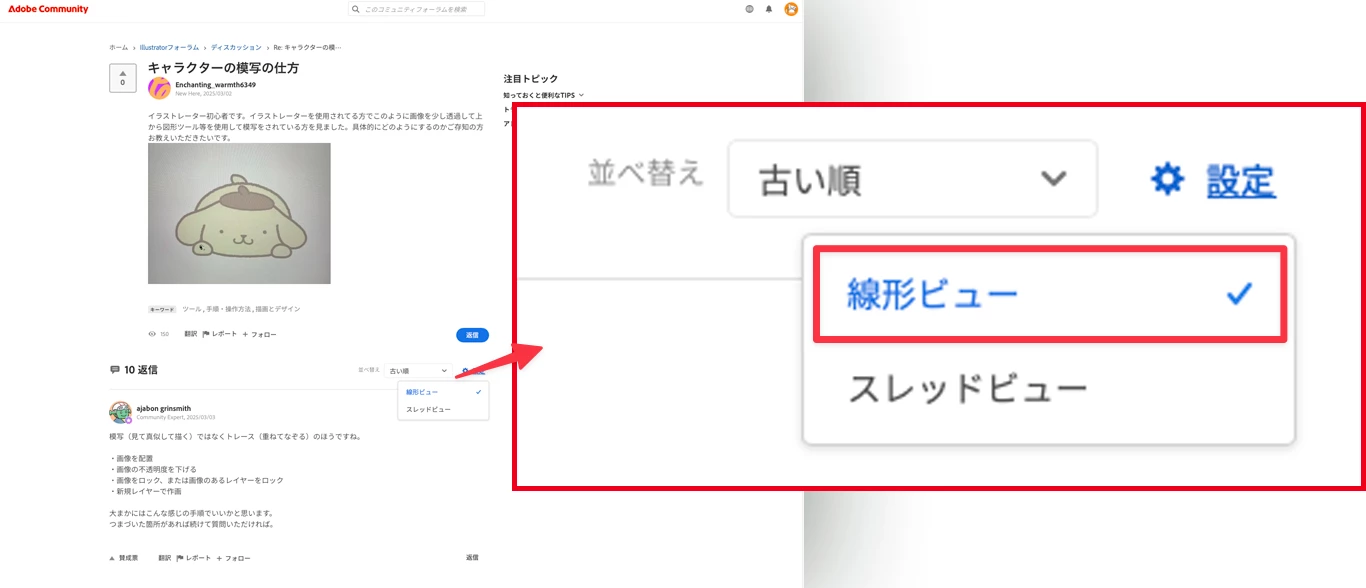This screenshot has width=1366, height=588.
Task: Open the user profile avatar at top right
Action: point(791,9)
